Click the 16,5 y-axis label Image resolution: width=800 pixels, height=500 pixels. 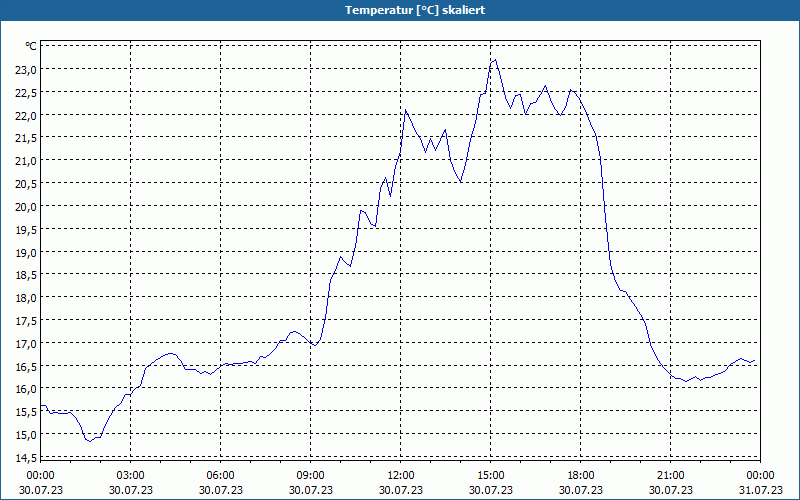tap(26, 366)
